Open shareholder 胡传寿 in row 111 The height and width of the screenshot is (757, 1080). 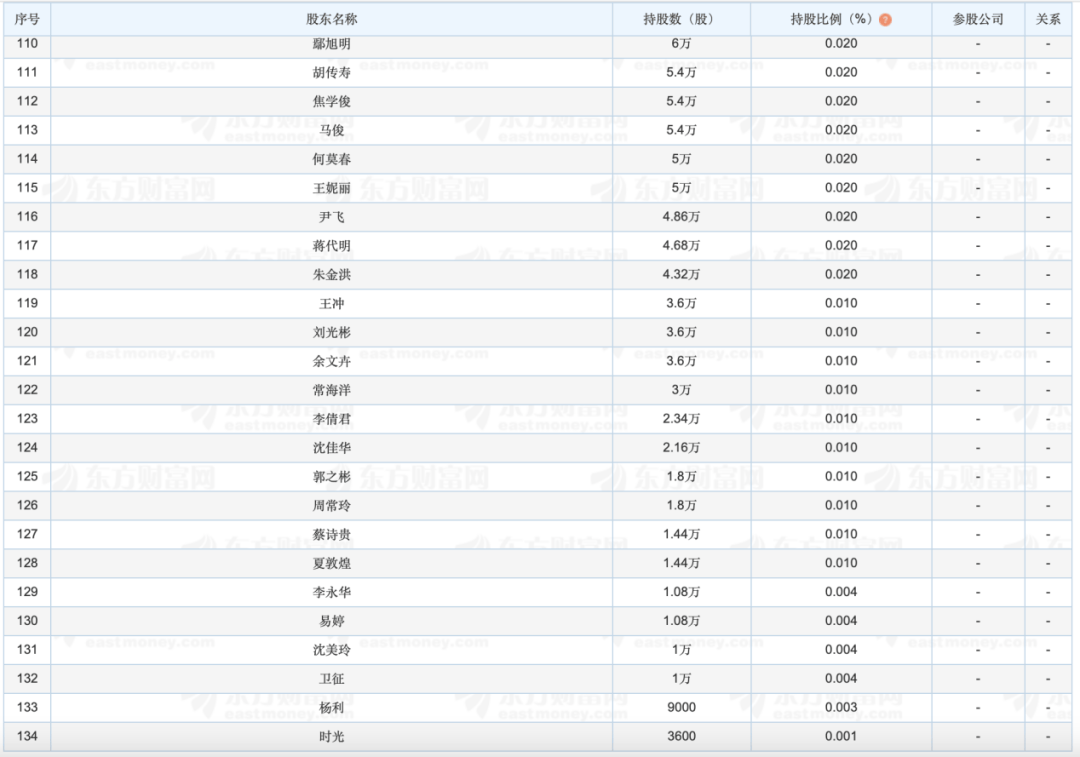331,72
